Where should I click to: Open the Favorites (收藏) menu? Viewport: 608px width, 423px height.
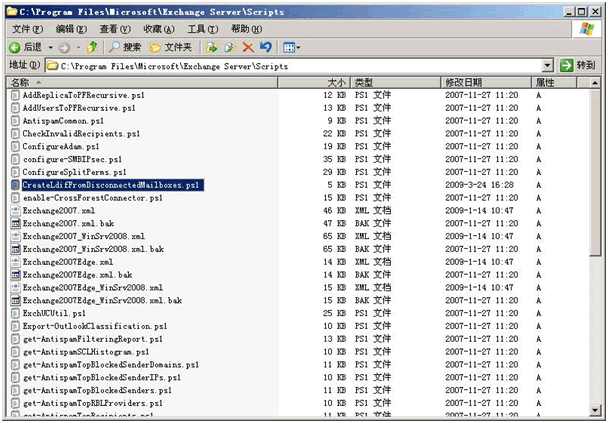[x=159, y=29]
